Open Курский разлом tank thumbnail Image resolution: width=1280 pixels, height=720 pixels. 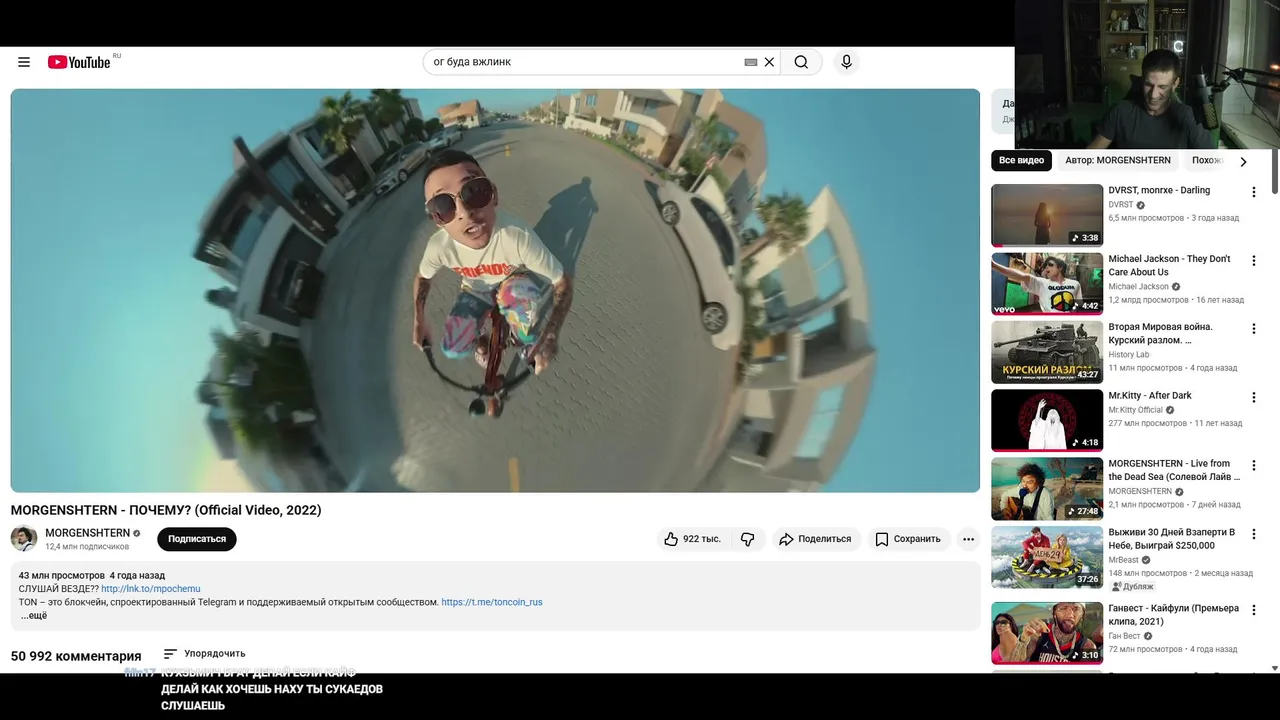(x=1047, y=352)
